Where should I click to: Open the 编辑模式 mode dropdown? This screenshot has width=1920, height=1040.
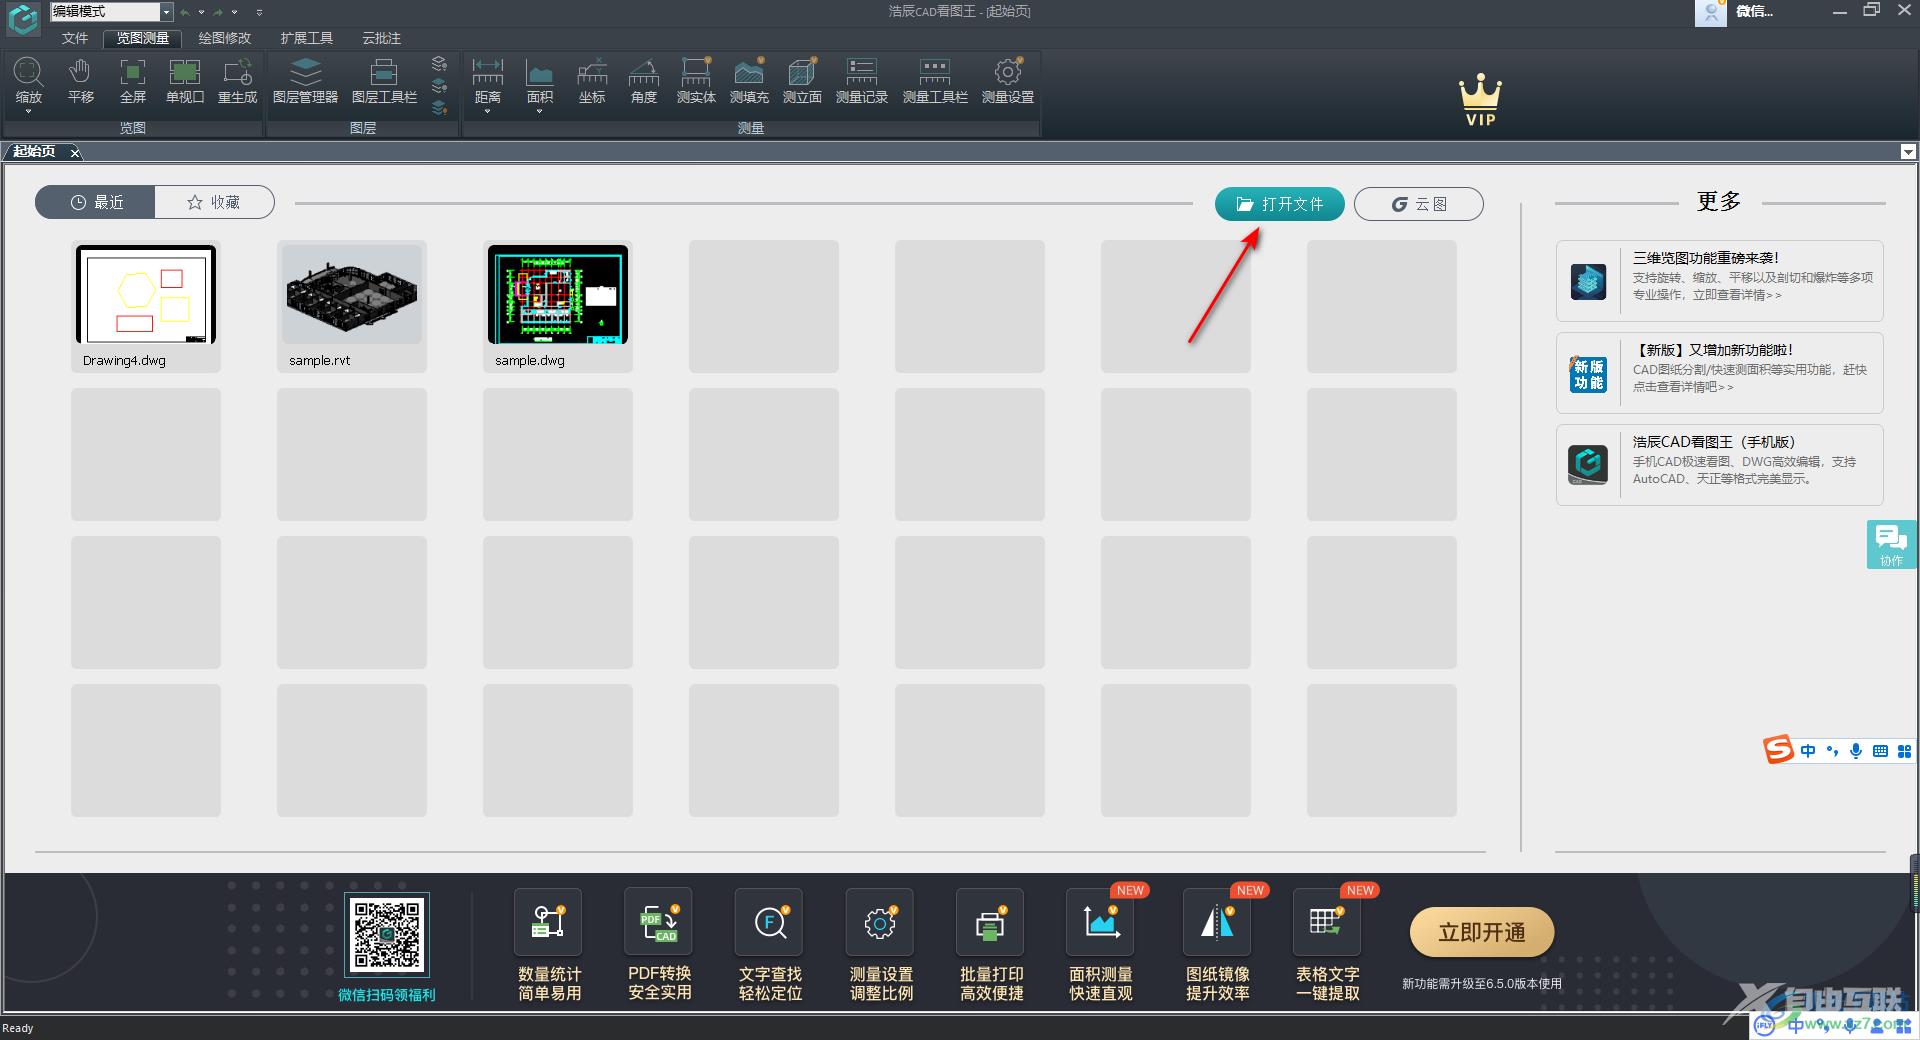pyautogui.click(x=166, y=12)
